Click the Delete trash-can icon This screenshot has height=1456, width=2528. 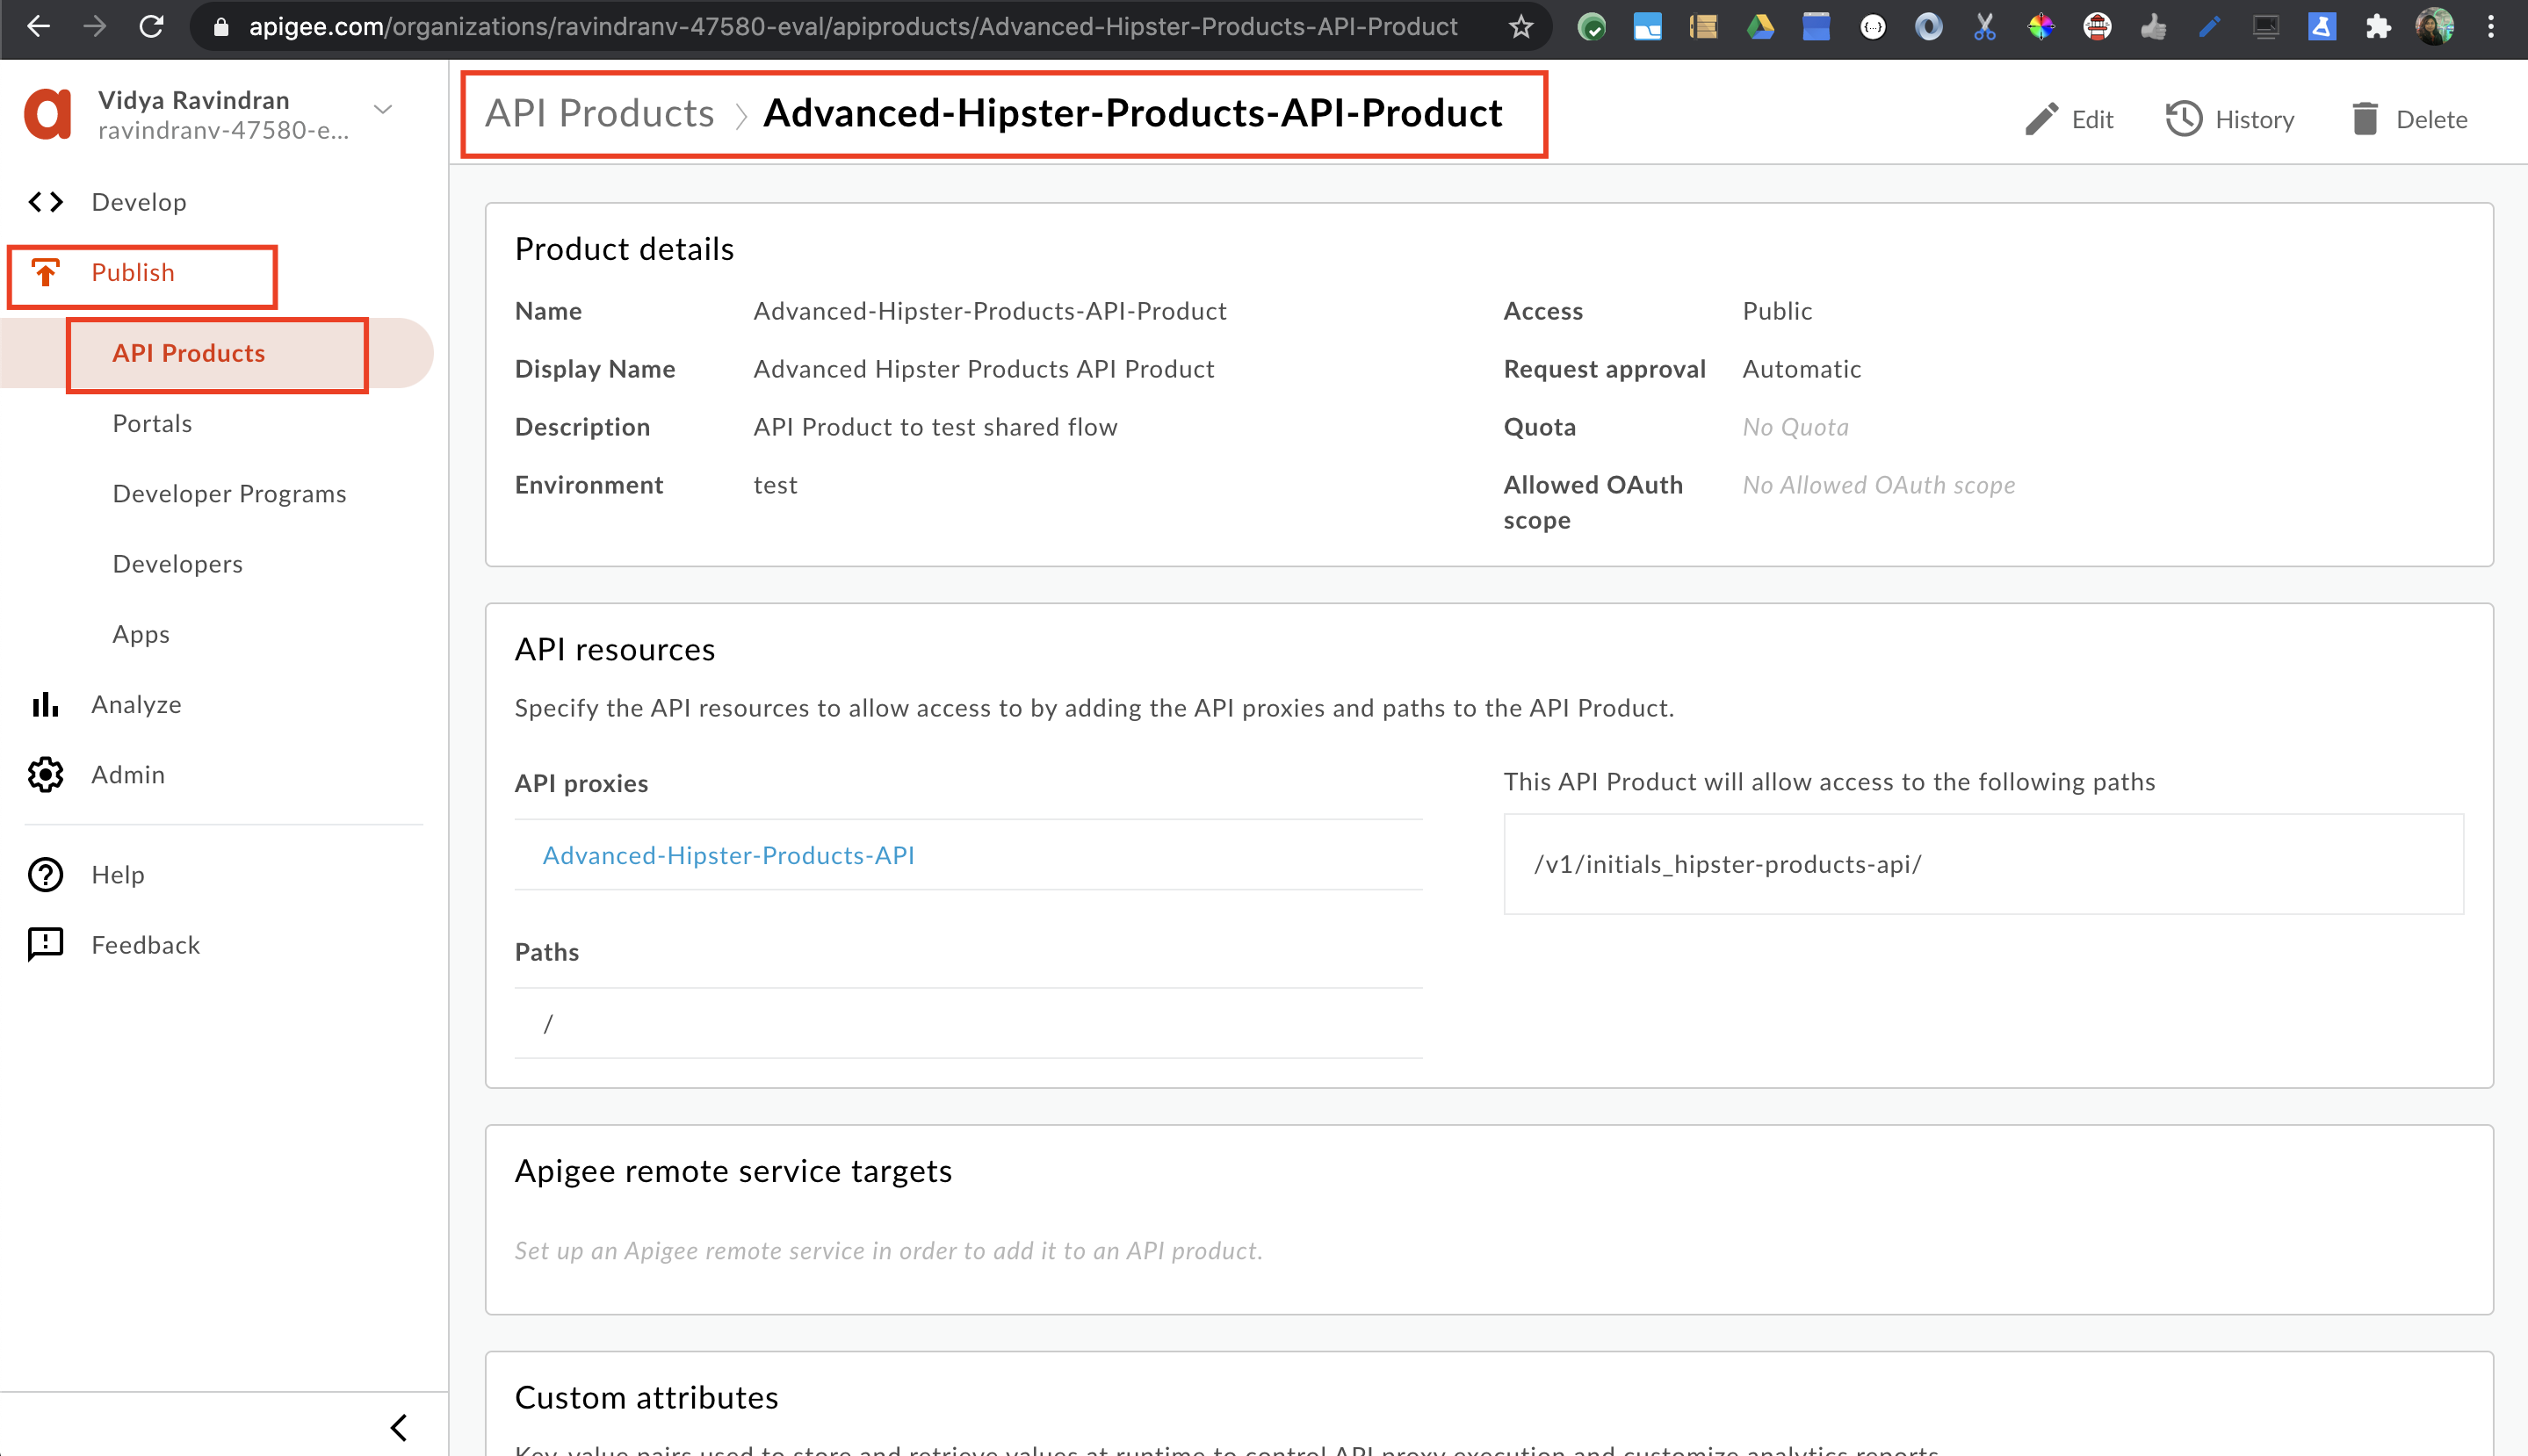(x=2365, y=119)
